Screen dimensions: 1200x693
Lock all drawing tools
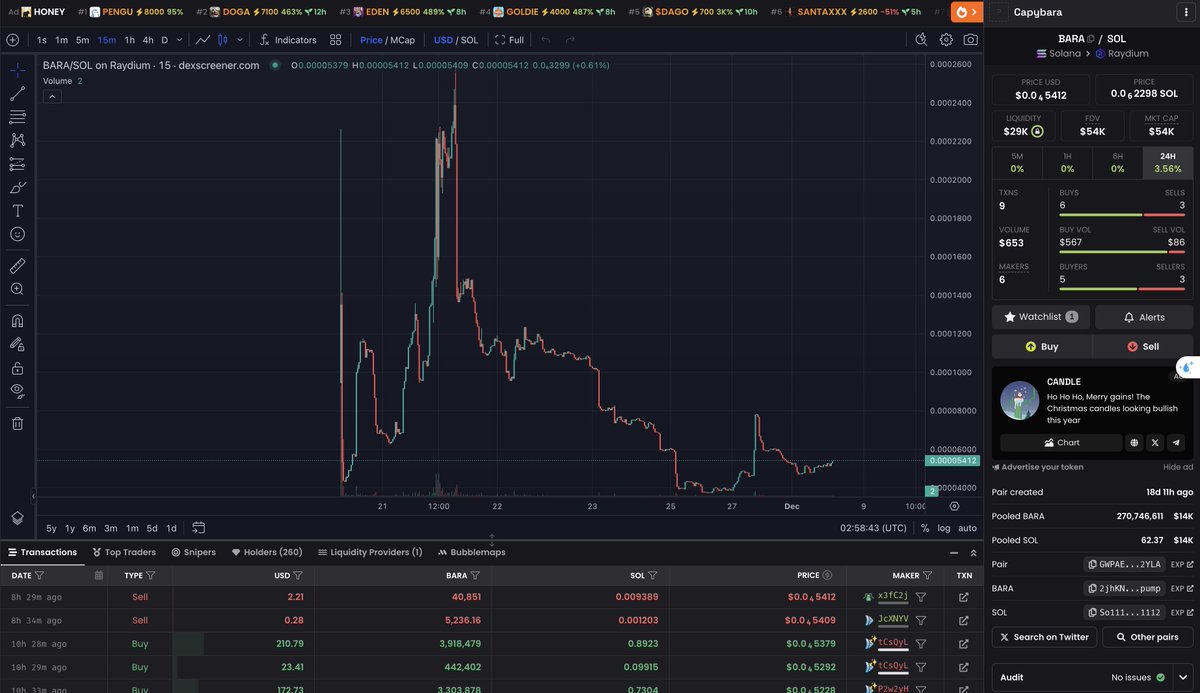[x=17, y=368]
